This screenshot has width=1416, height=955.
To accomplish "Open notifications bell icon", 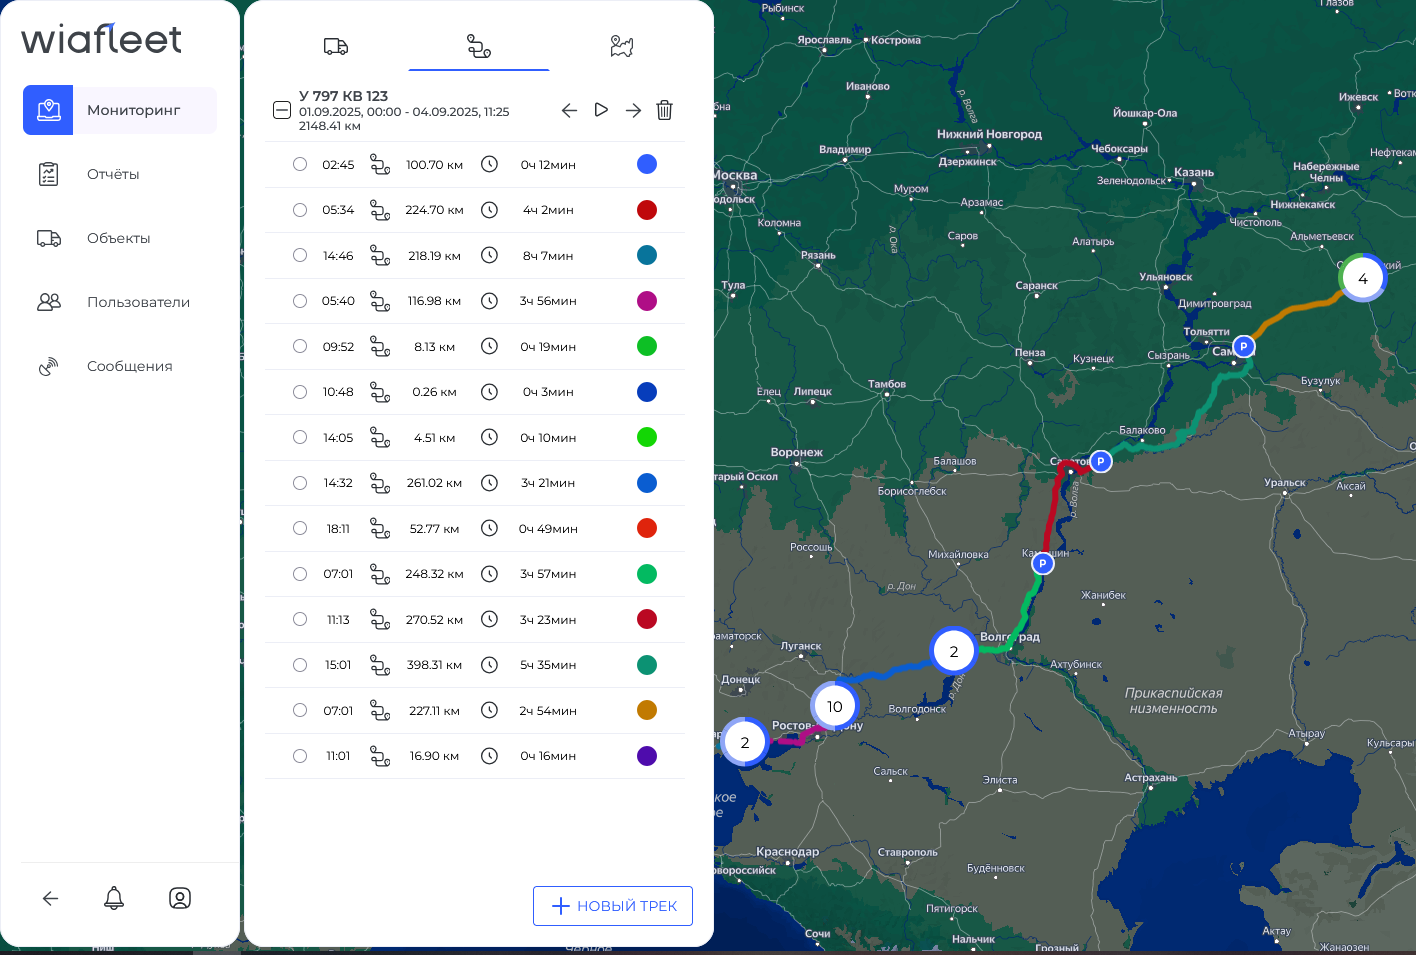I will pyautogui.click(x=114, y=898).
